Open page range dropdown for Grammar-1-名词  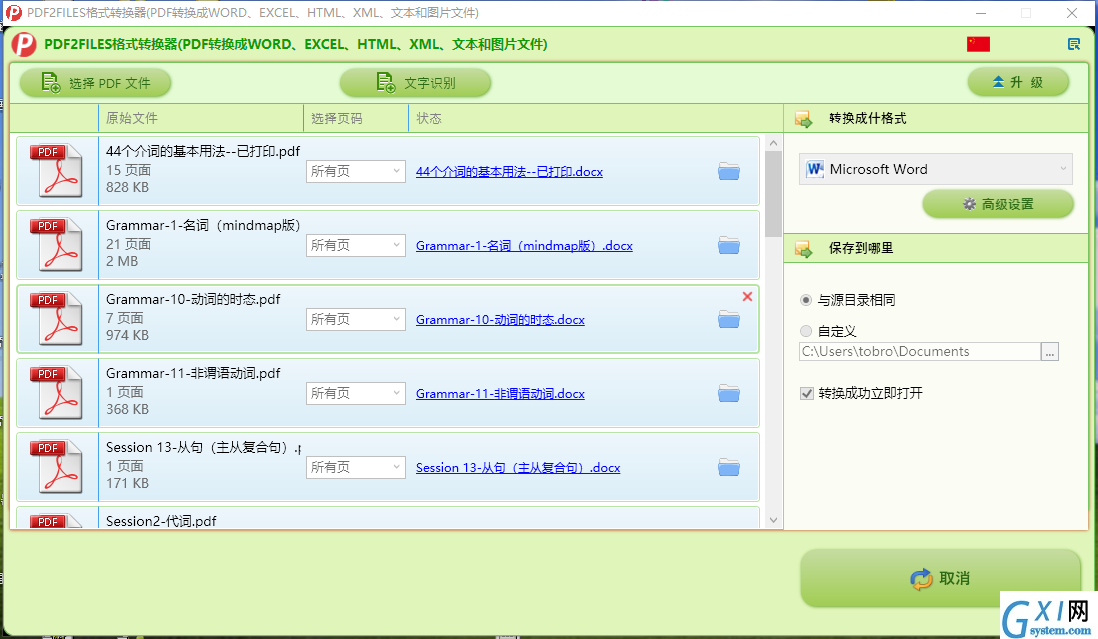356,246
